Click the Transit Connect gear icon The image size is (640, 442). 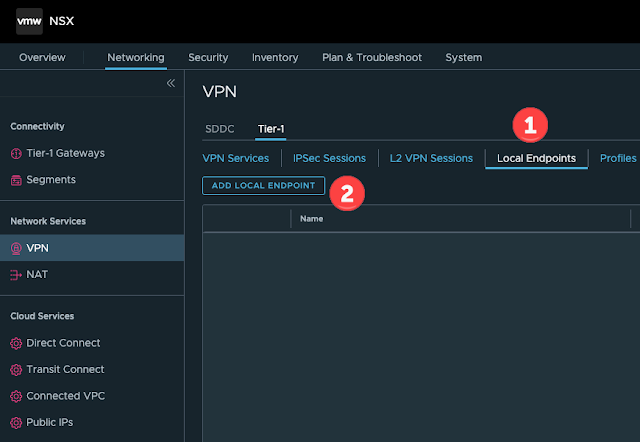pyautogui.click(x=16, y=370)
